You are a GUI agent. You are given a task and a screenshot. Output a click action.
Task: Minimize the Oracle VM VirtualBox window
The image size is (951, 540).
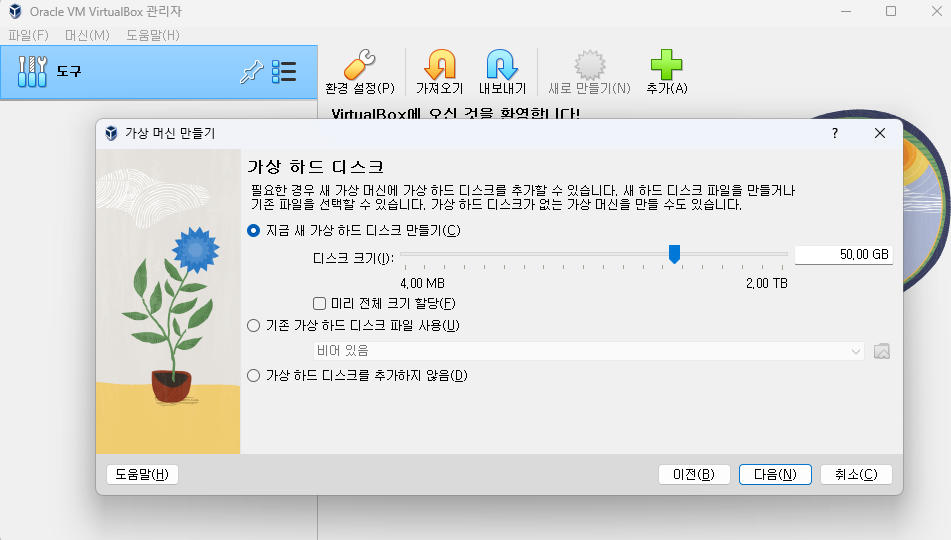click(x=846, y=12)
